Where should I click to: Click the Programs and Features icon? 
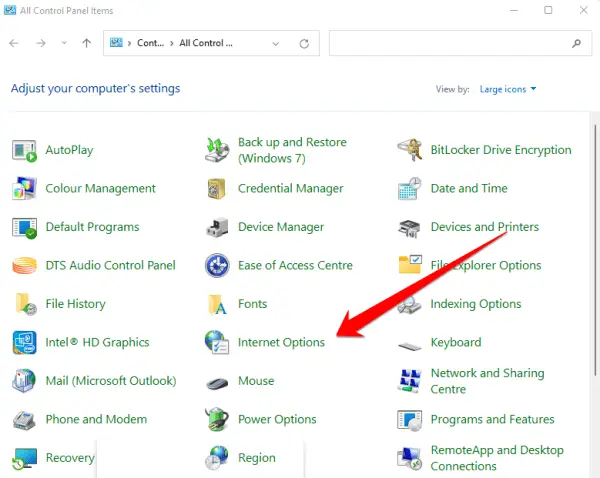410,420
